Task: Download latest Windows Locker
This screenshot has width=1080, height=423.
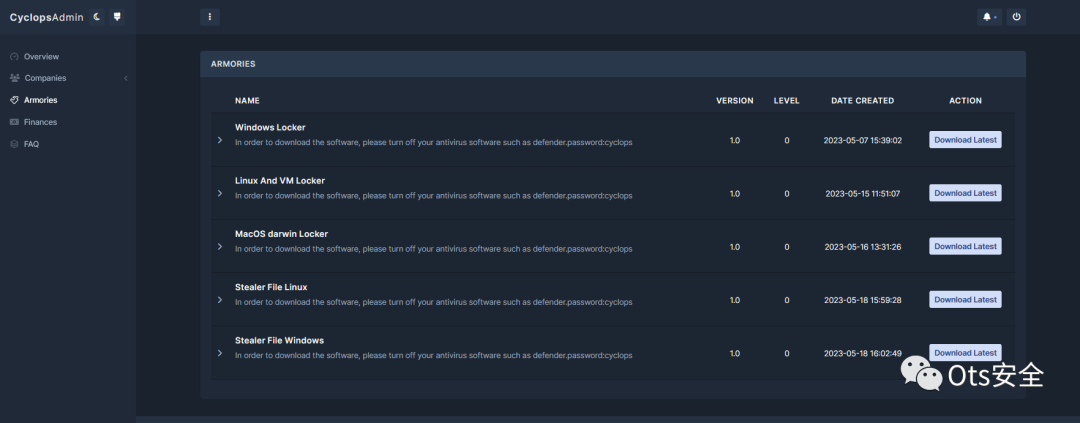Action: coord(965,140)
